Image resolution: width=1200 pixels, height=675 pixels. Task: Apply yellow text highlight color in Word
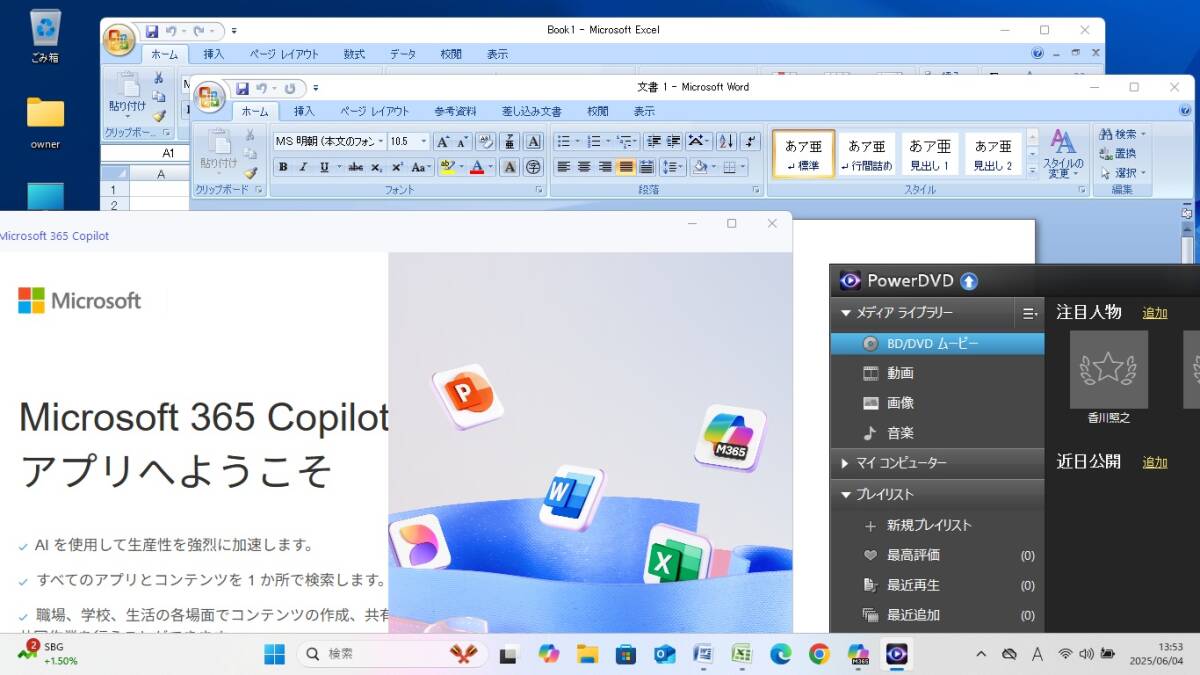pyautogui.click(x=446, y=167)
